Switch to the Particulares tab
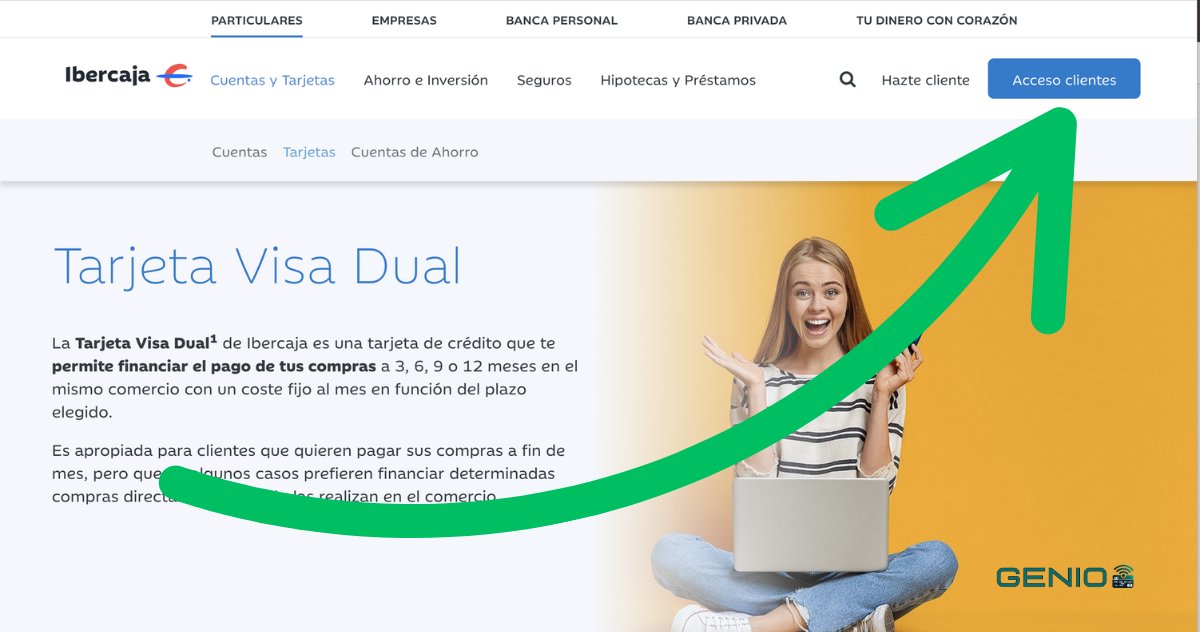 [257, 20]
